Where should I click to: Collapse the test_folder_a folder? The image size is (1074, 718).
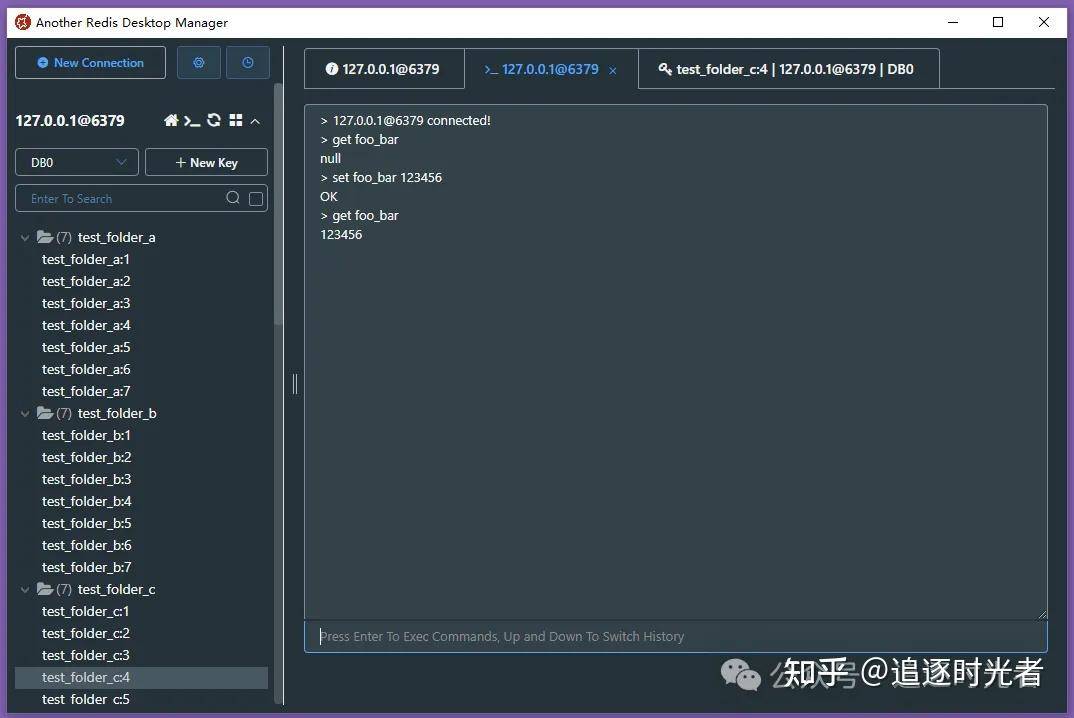[x=25, y=238]
